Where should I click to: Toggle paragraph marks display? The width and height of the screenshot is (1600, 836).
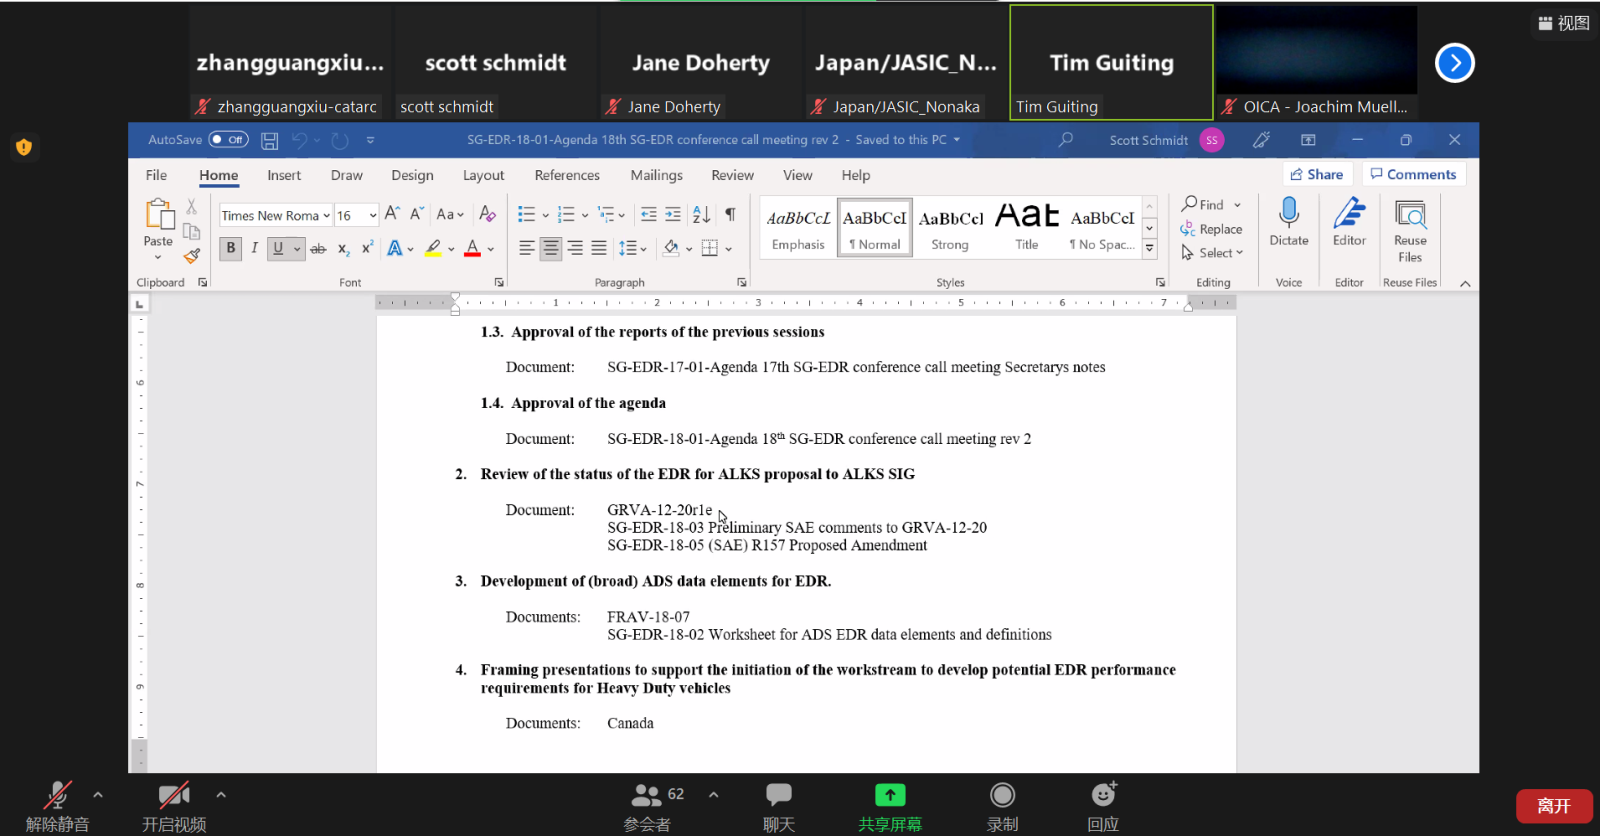[x=731, y=214]
